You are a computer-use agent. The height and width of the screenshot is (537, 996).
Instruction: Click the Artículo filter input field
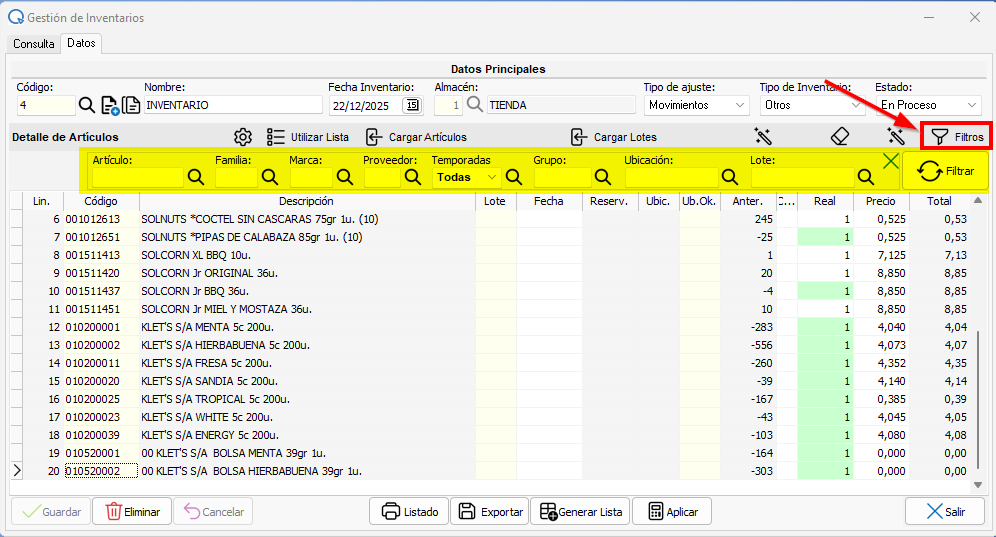138,177
